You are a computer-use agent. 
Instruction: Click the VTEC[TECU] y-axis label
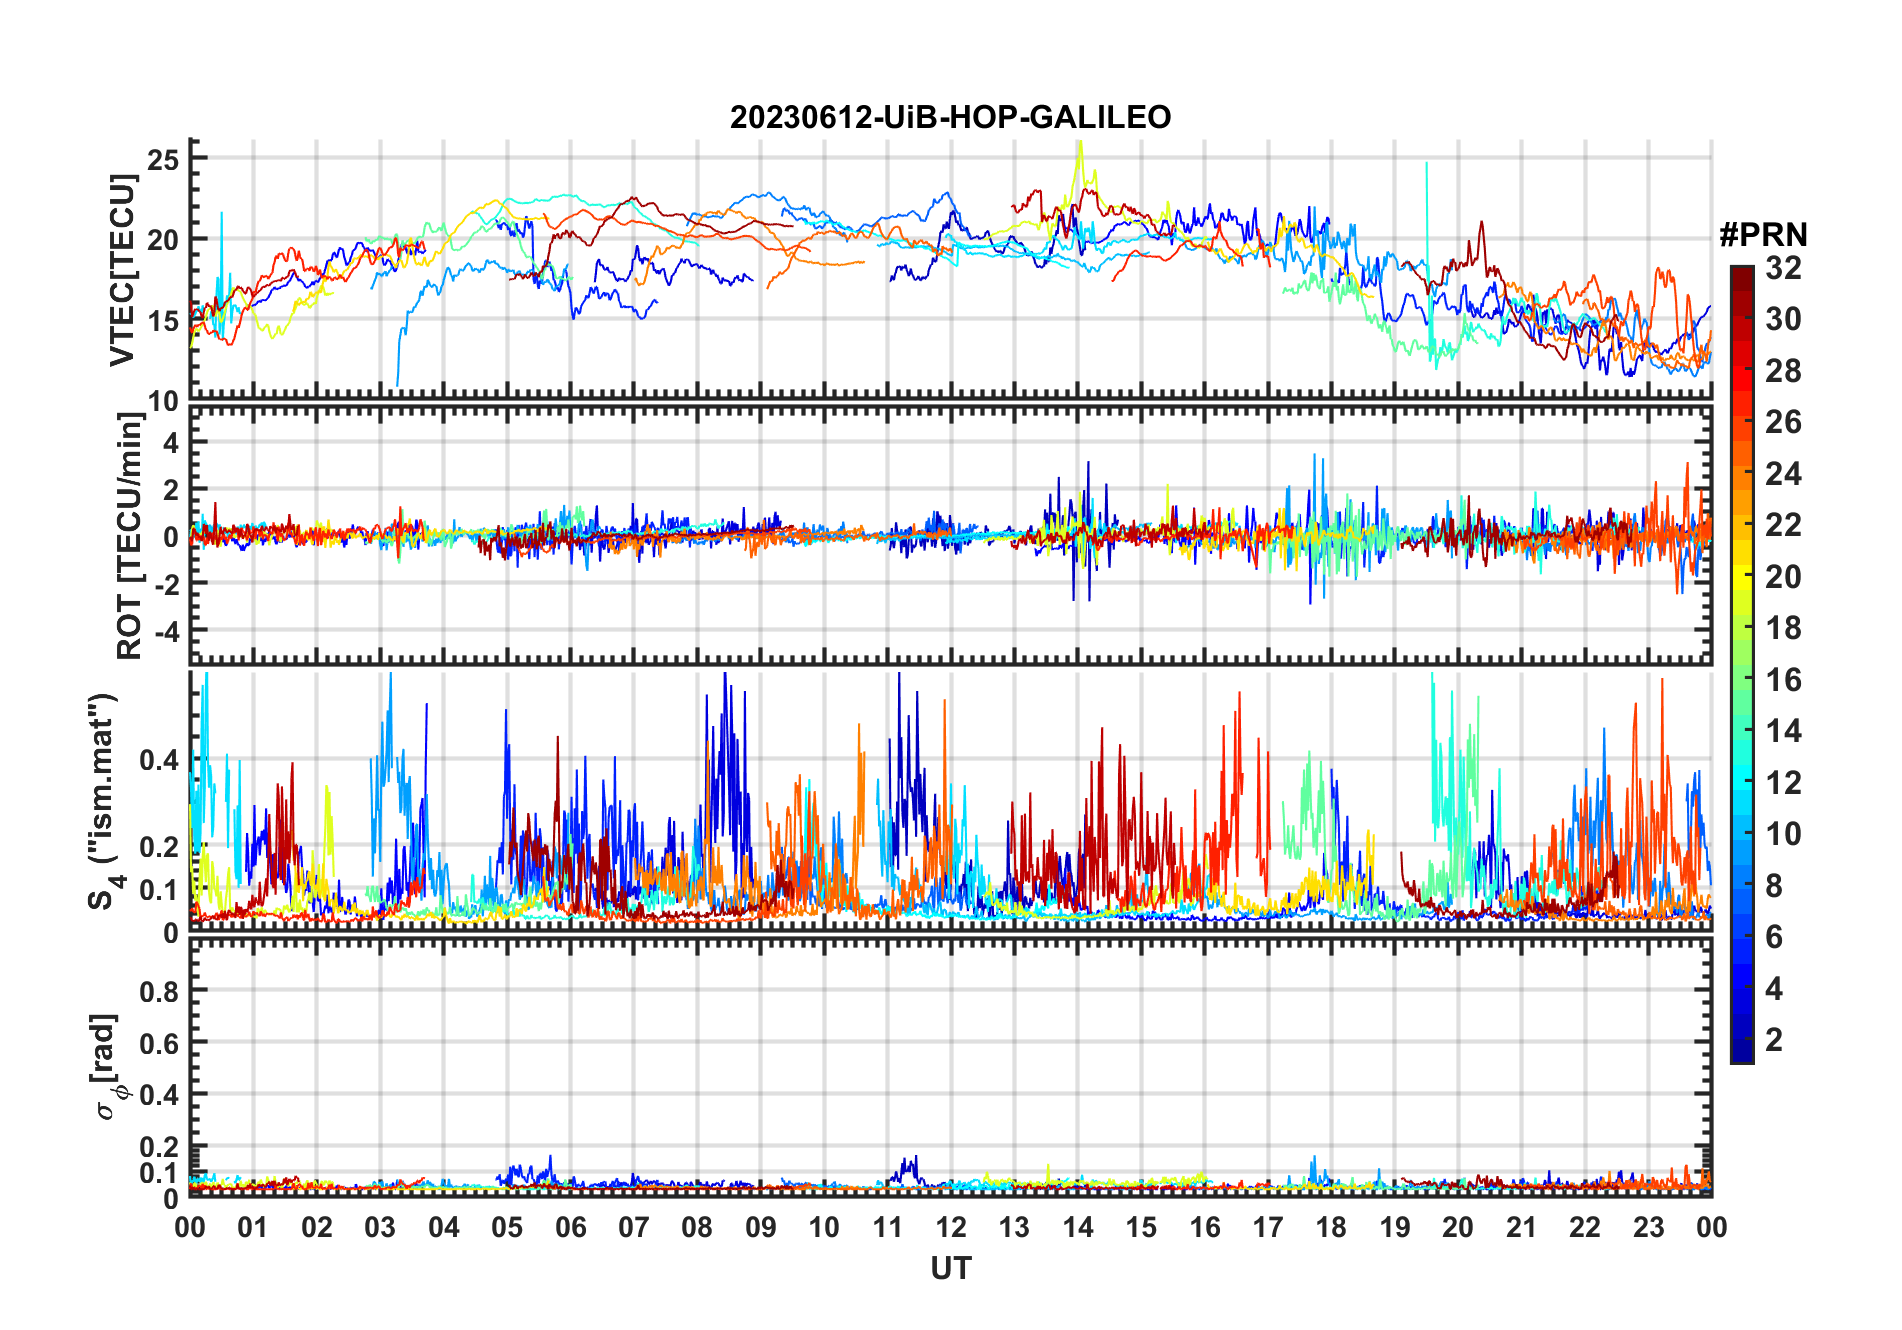122,269
